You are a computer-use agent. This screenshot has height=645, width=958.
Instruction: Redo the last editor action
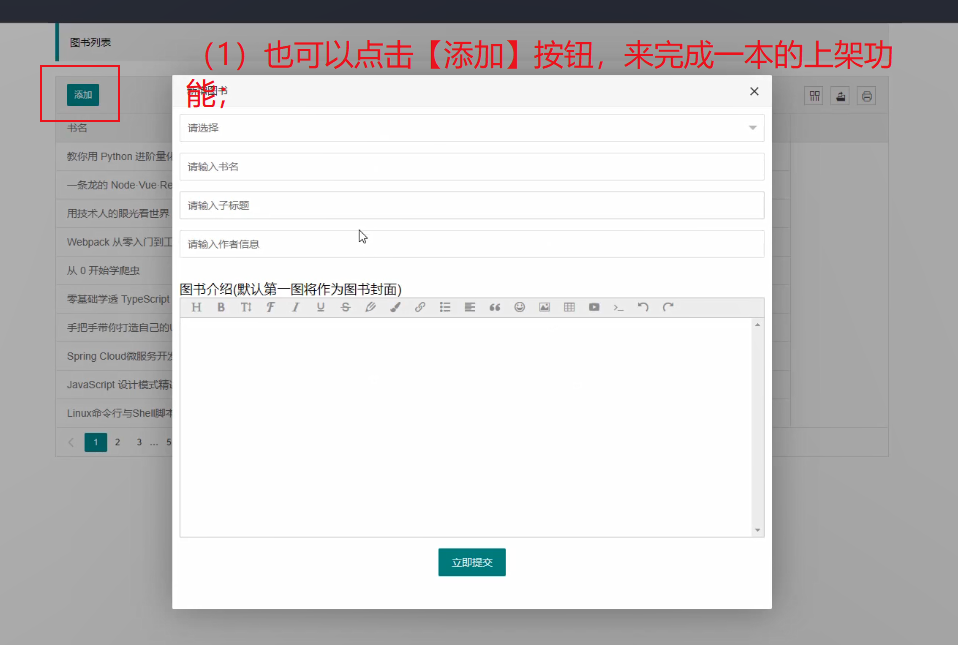pyautogui.click(x=668, y=307)
